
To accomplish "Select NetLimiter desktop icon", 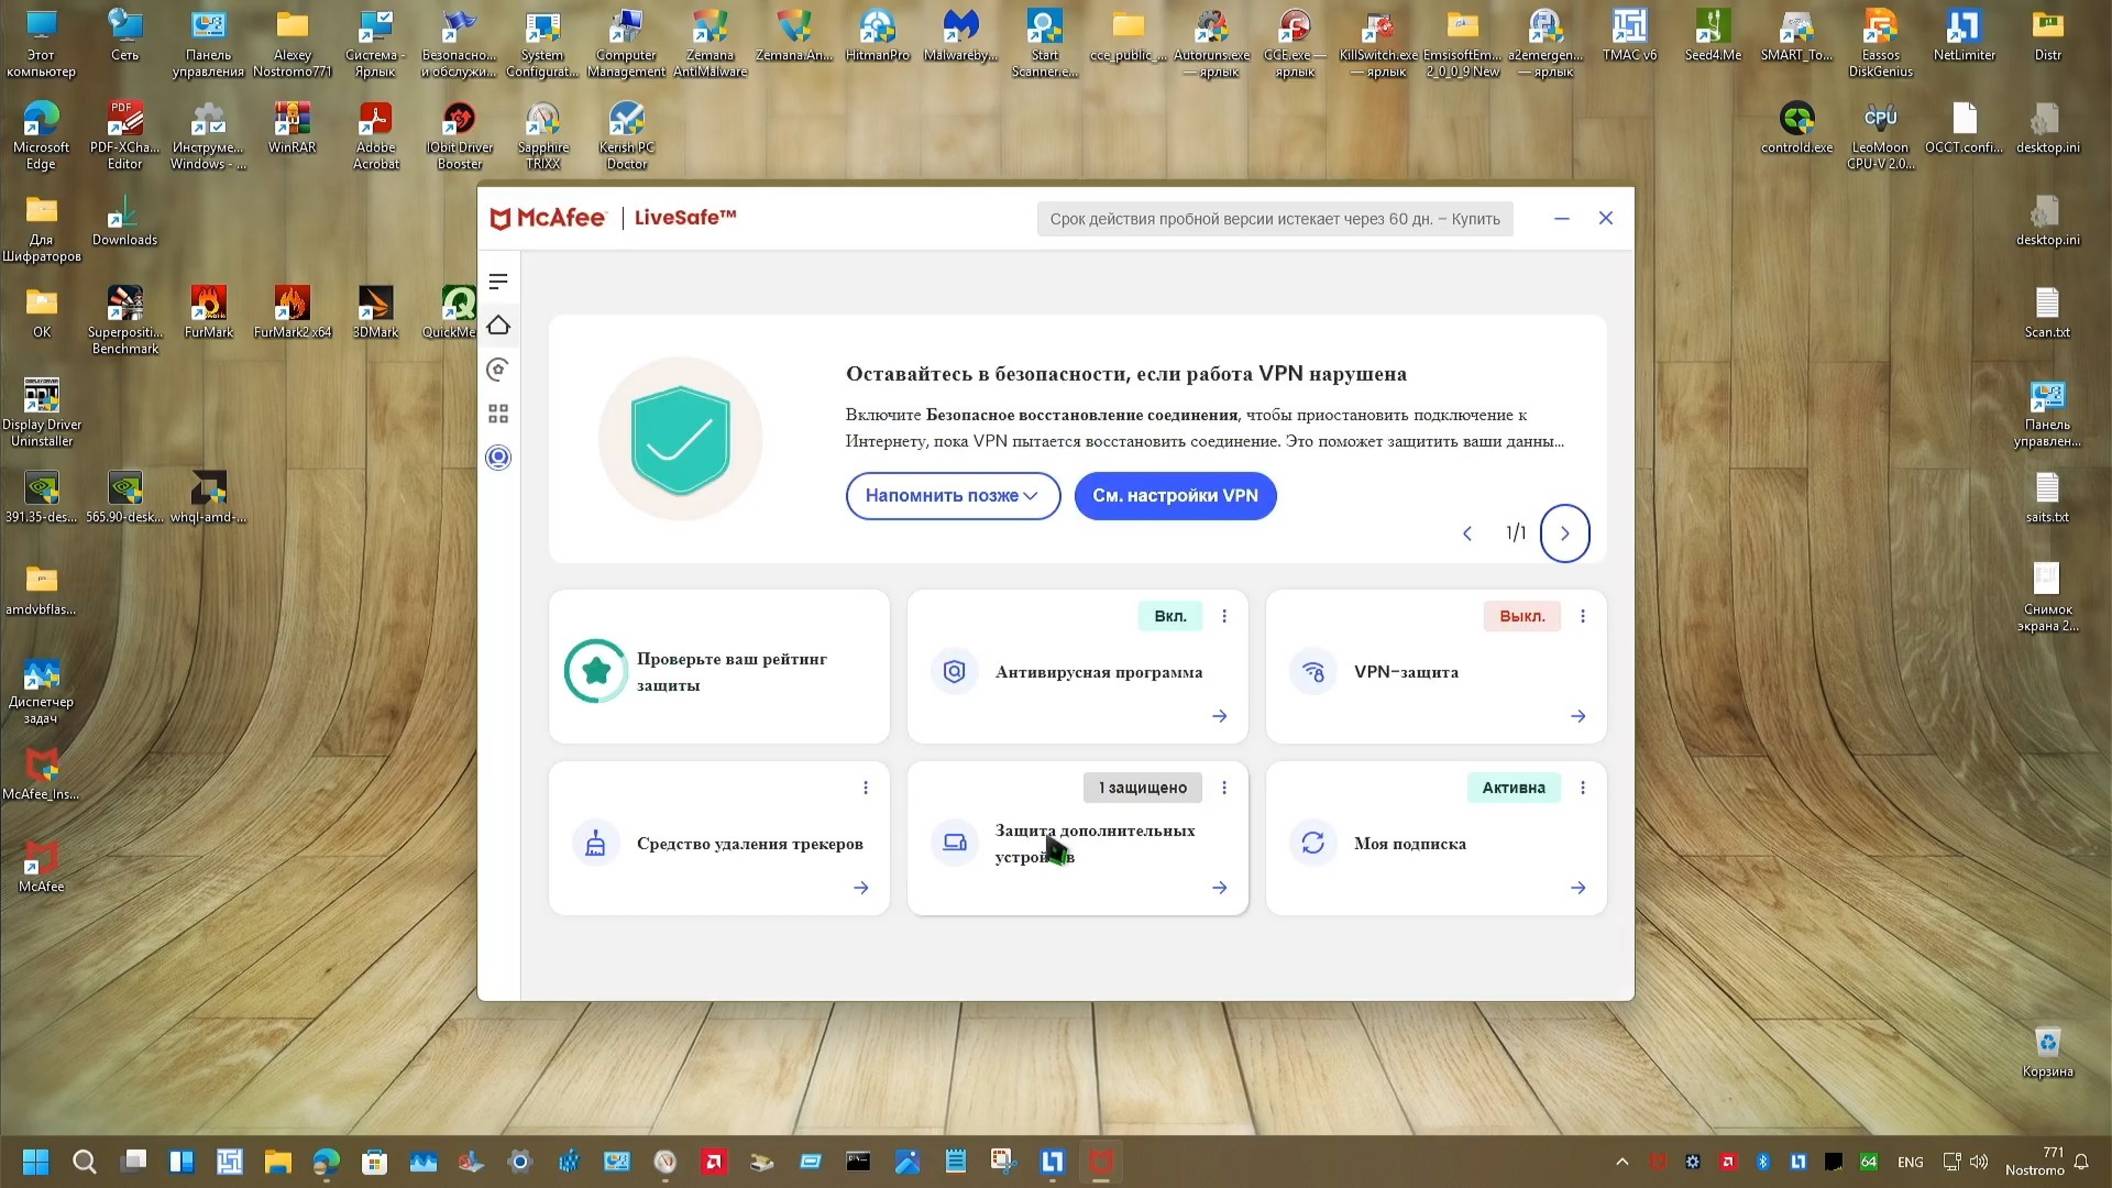I will (x=1964, y=36).
